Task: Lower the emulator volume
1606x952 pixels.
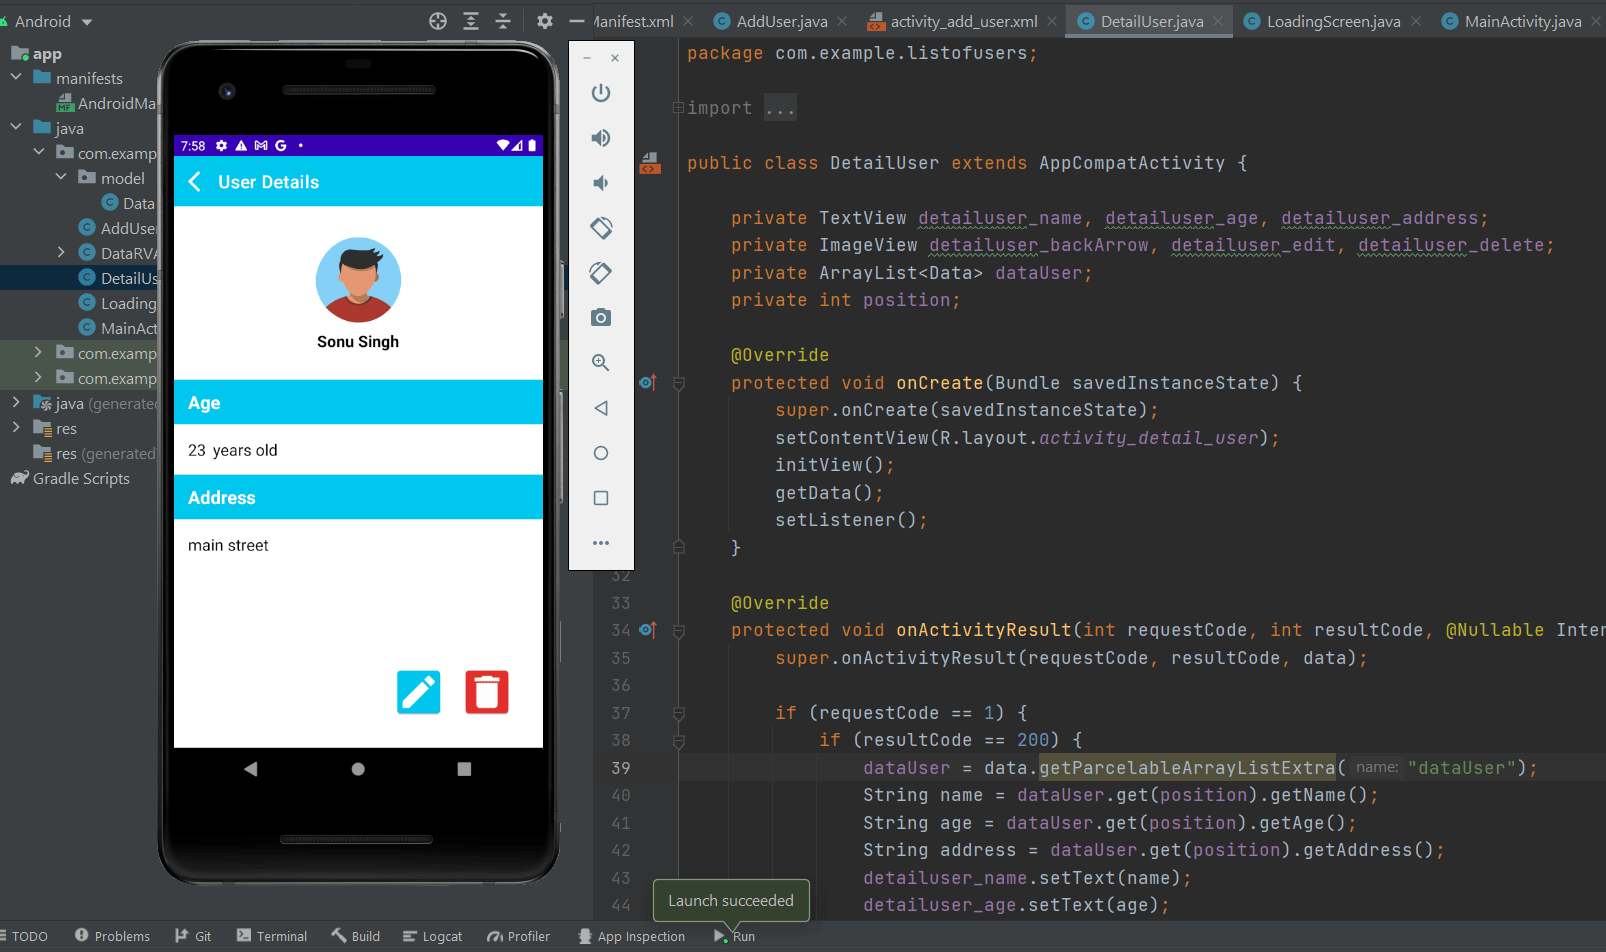Action: [601, 183]
